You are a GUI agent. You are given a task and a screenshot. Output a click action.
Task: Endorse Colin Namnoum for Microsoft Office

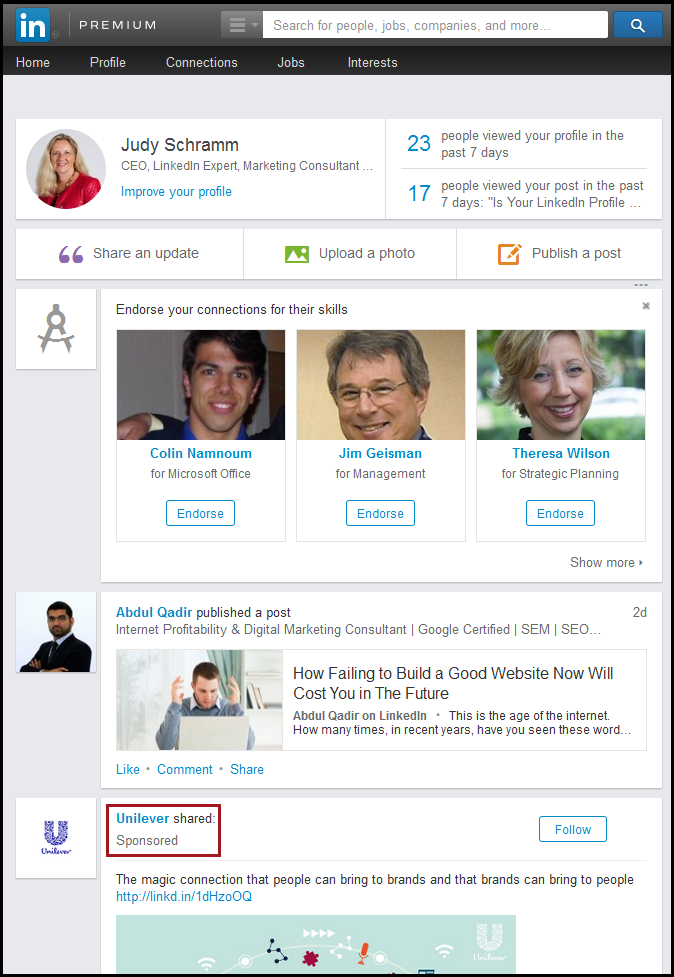coord(200,513)
